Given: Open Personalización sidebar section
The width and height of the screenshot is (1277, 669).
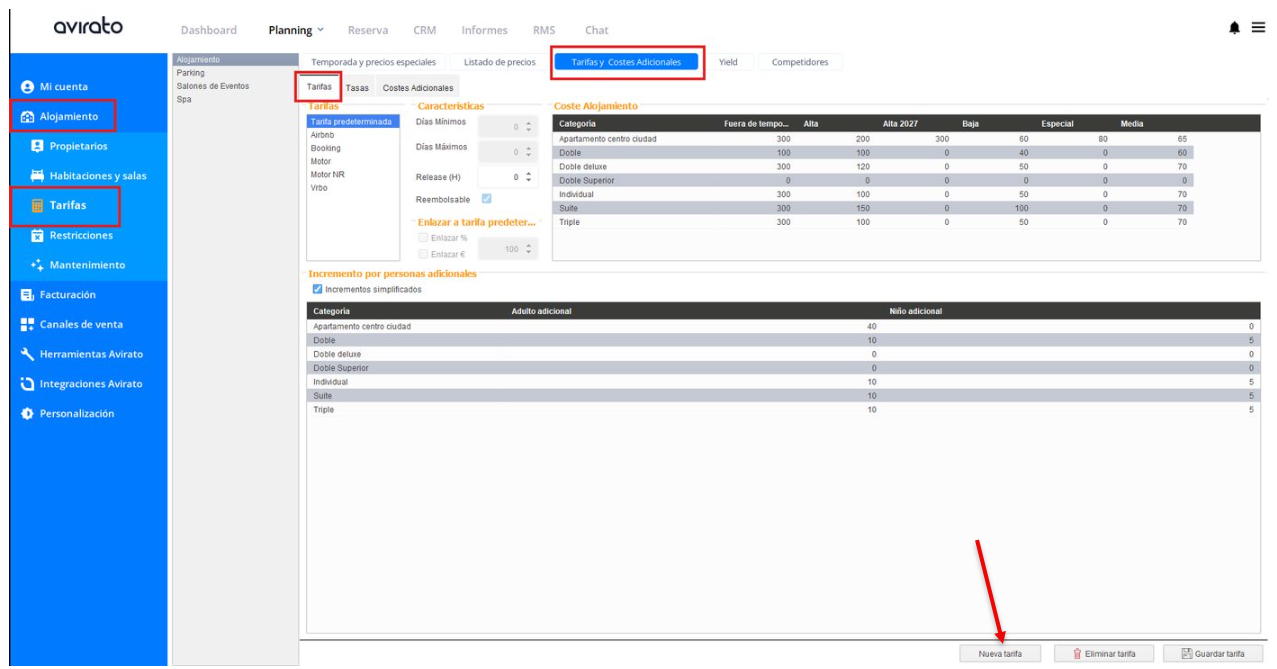Looking at the screenshot, I should point(77,414).
